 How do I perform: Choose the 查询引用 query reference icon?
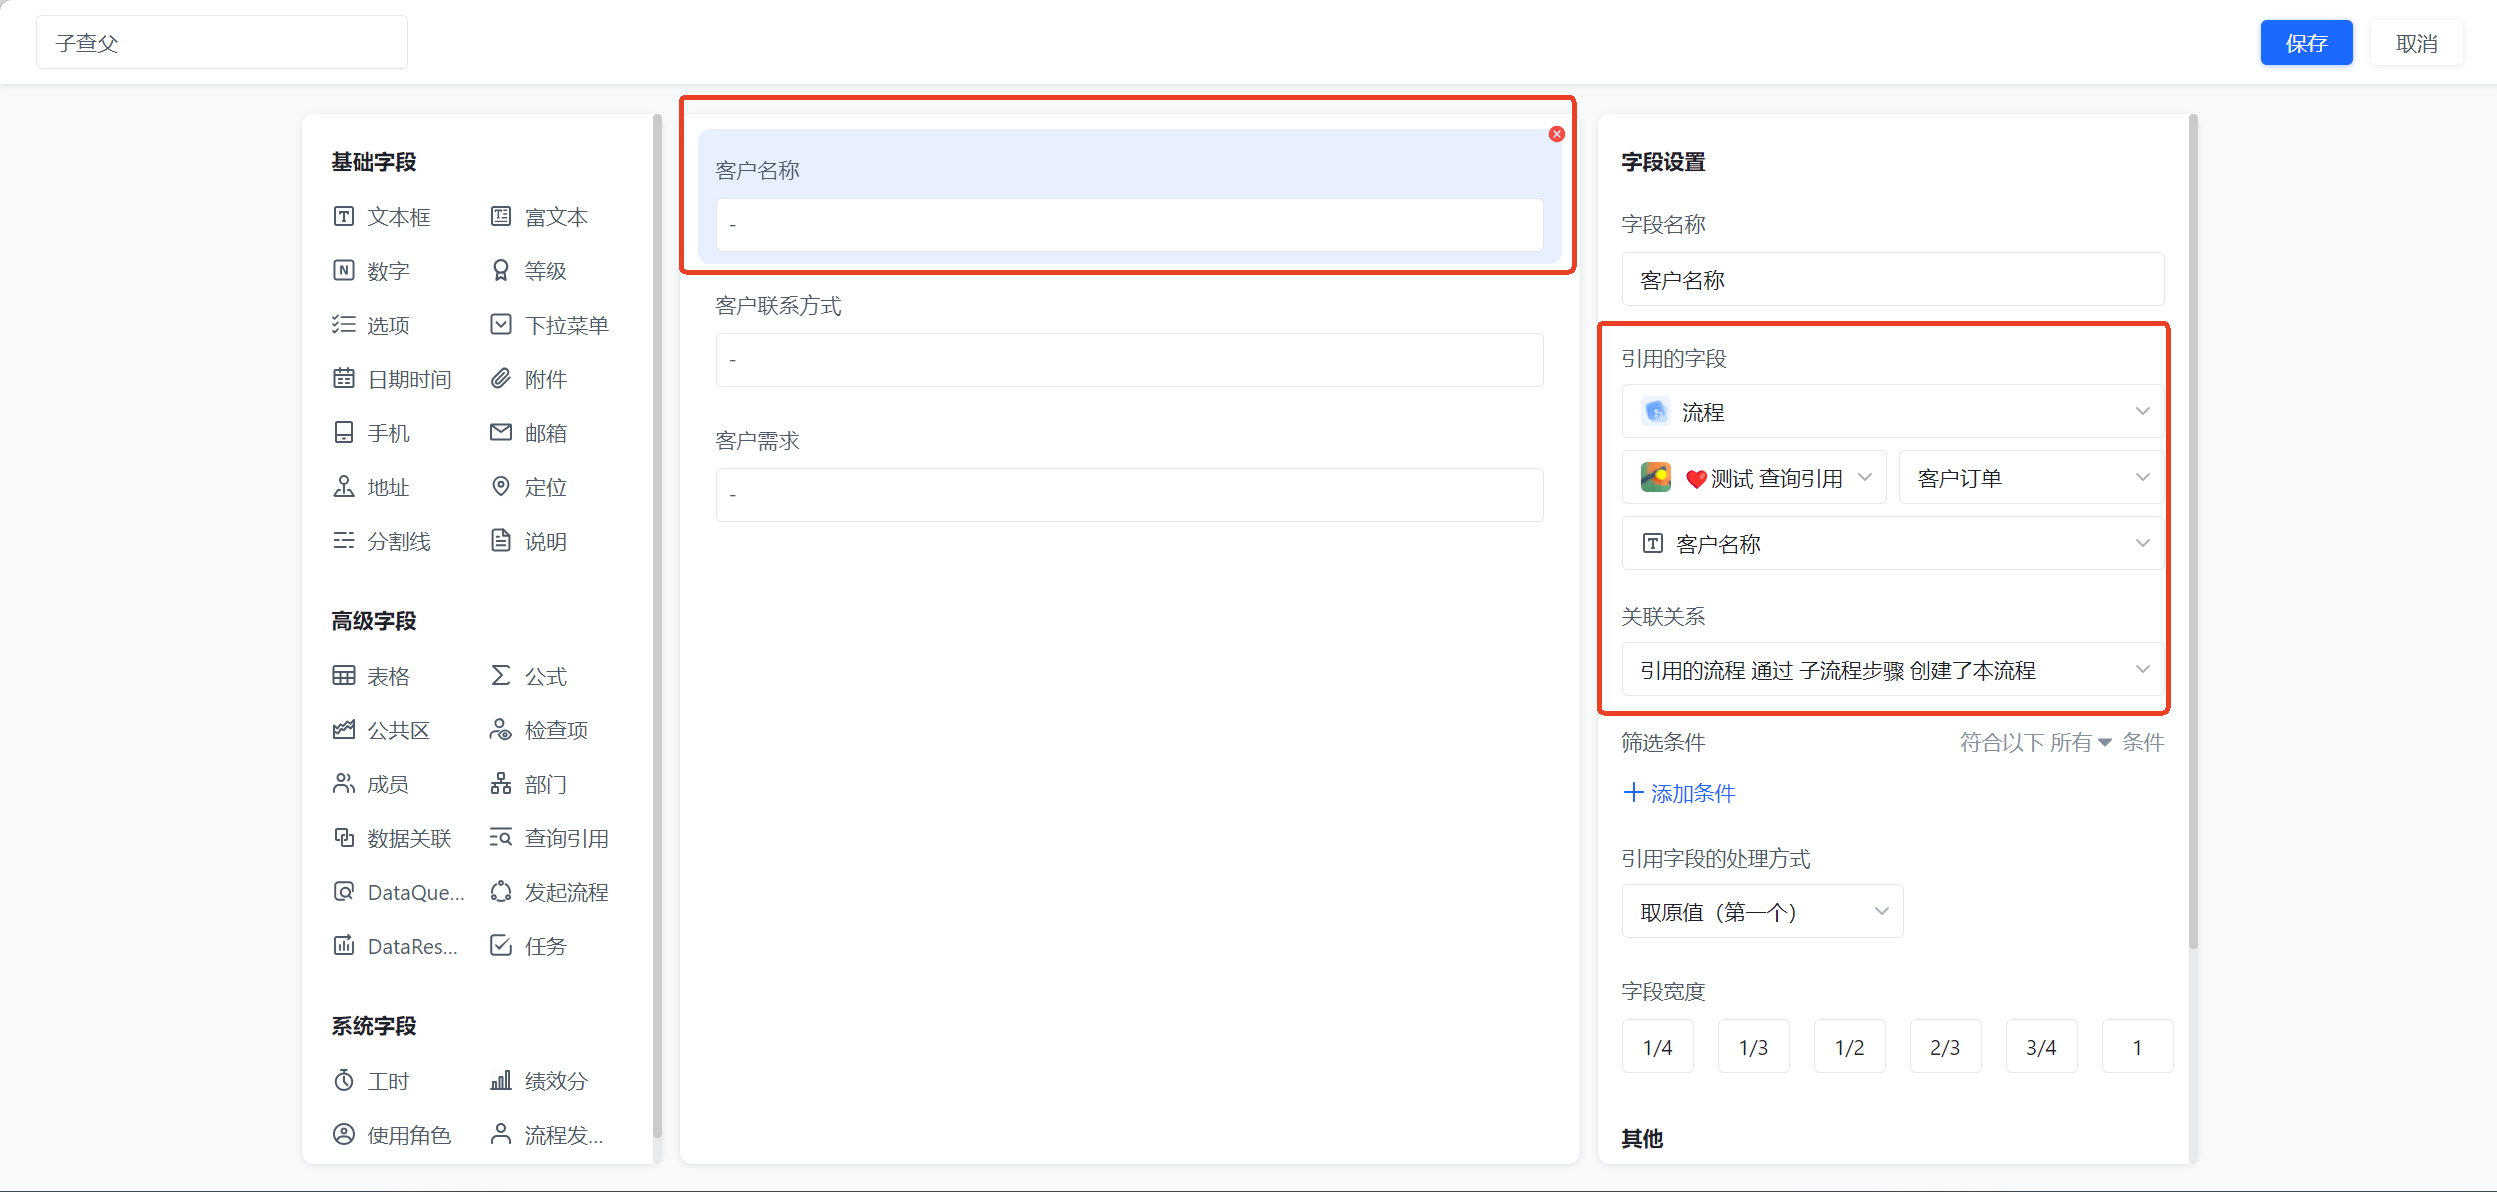[501, 838]
